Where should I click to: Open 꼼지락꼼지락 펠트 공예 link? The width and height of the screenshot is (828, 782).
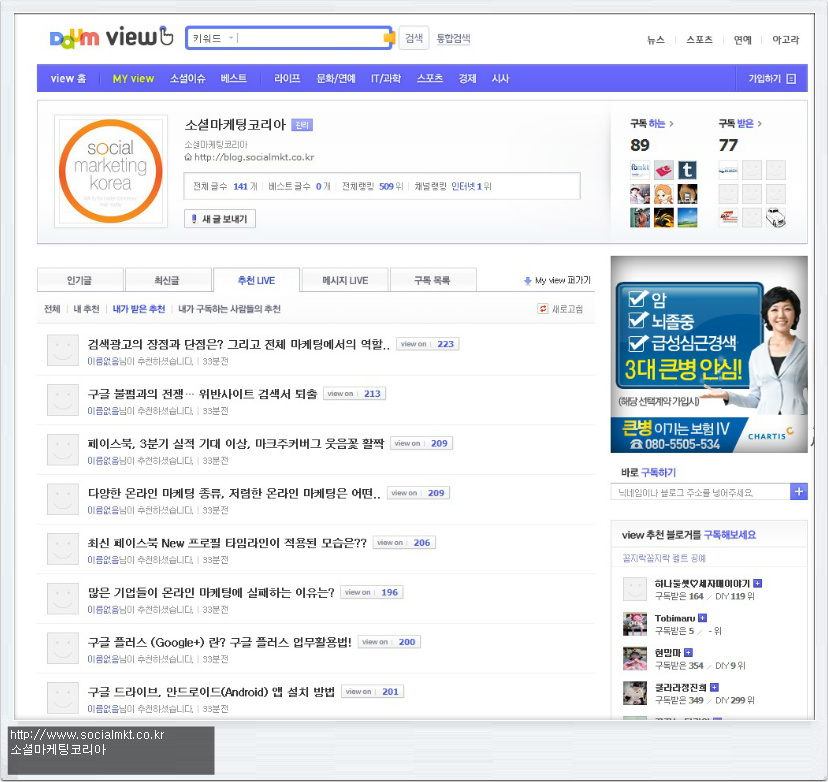pos(664,558)
